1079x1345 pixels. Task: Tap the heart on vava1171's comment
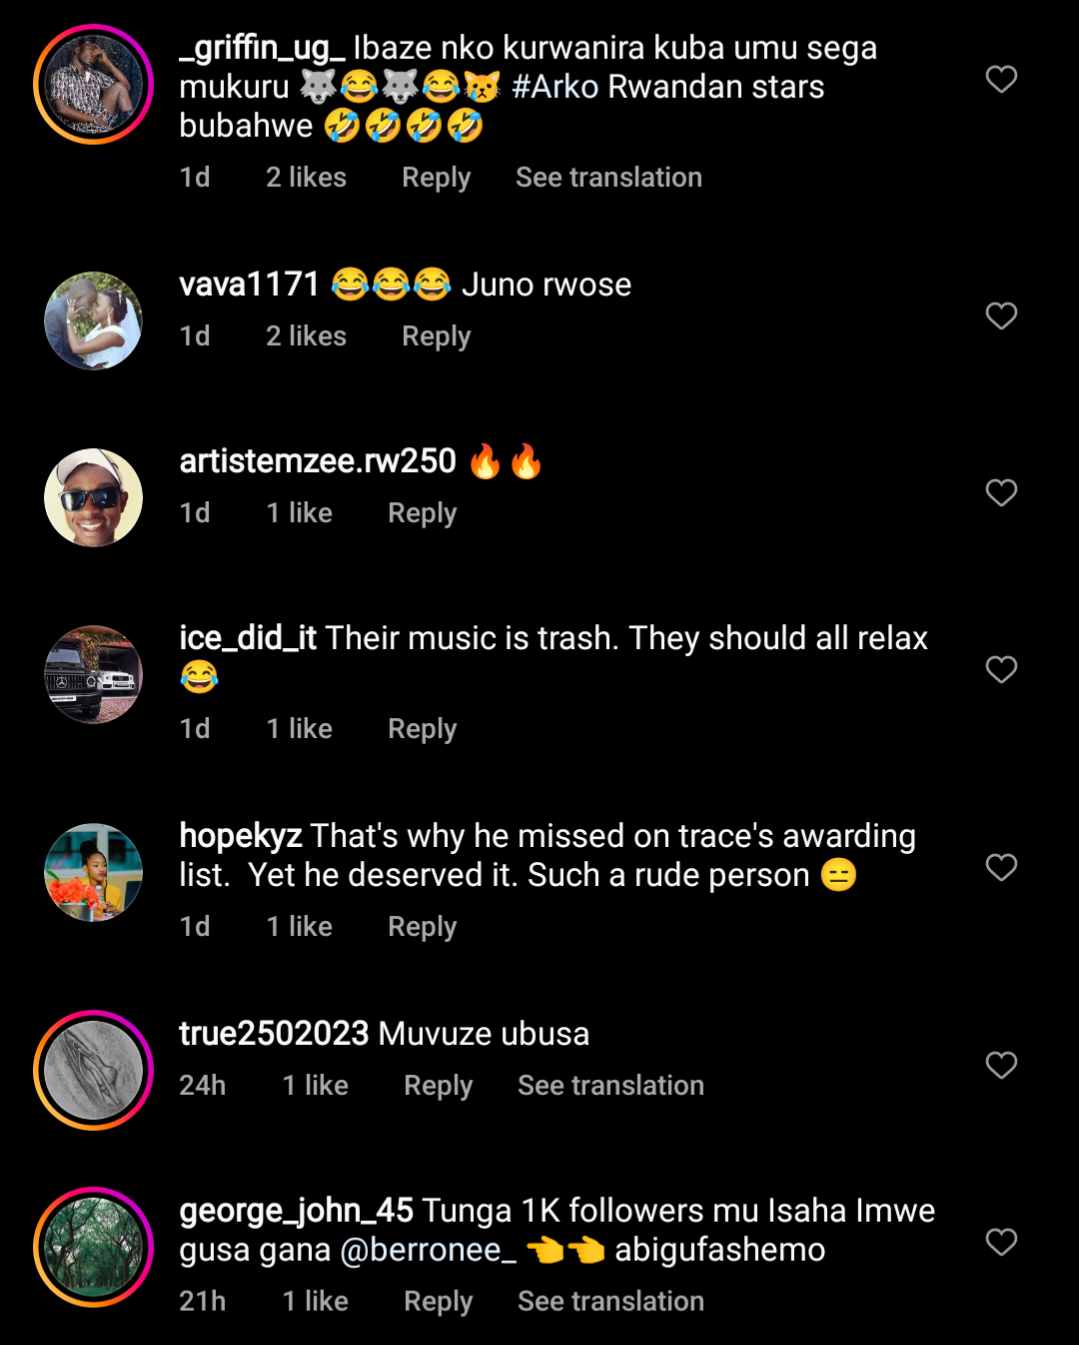click(1001, 316)
